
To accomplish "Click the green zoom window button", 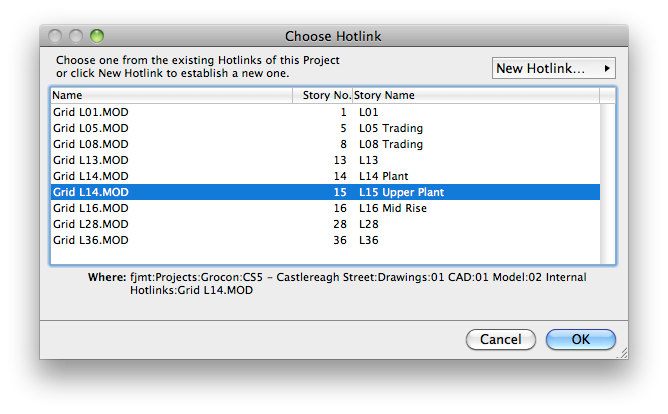I will coord(96,36).
